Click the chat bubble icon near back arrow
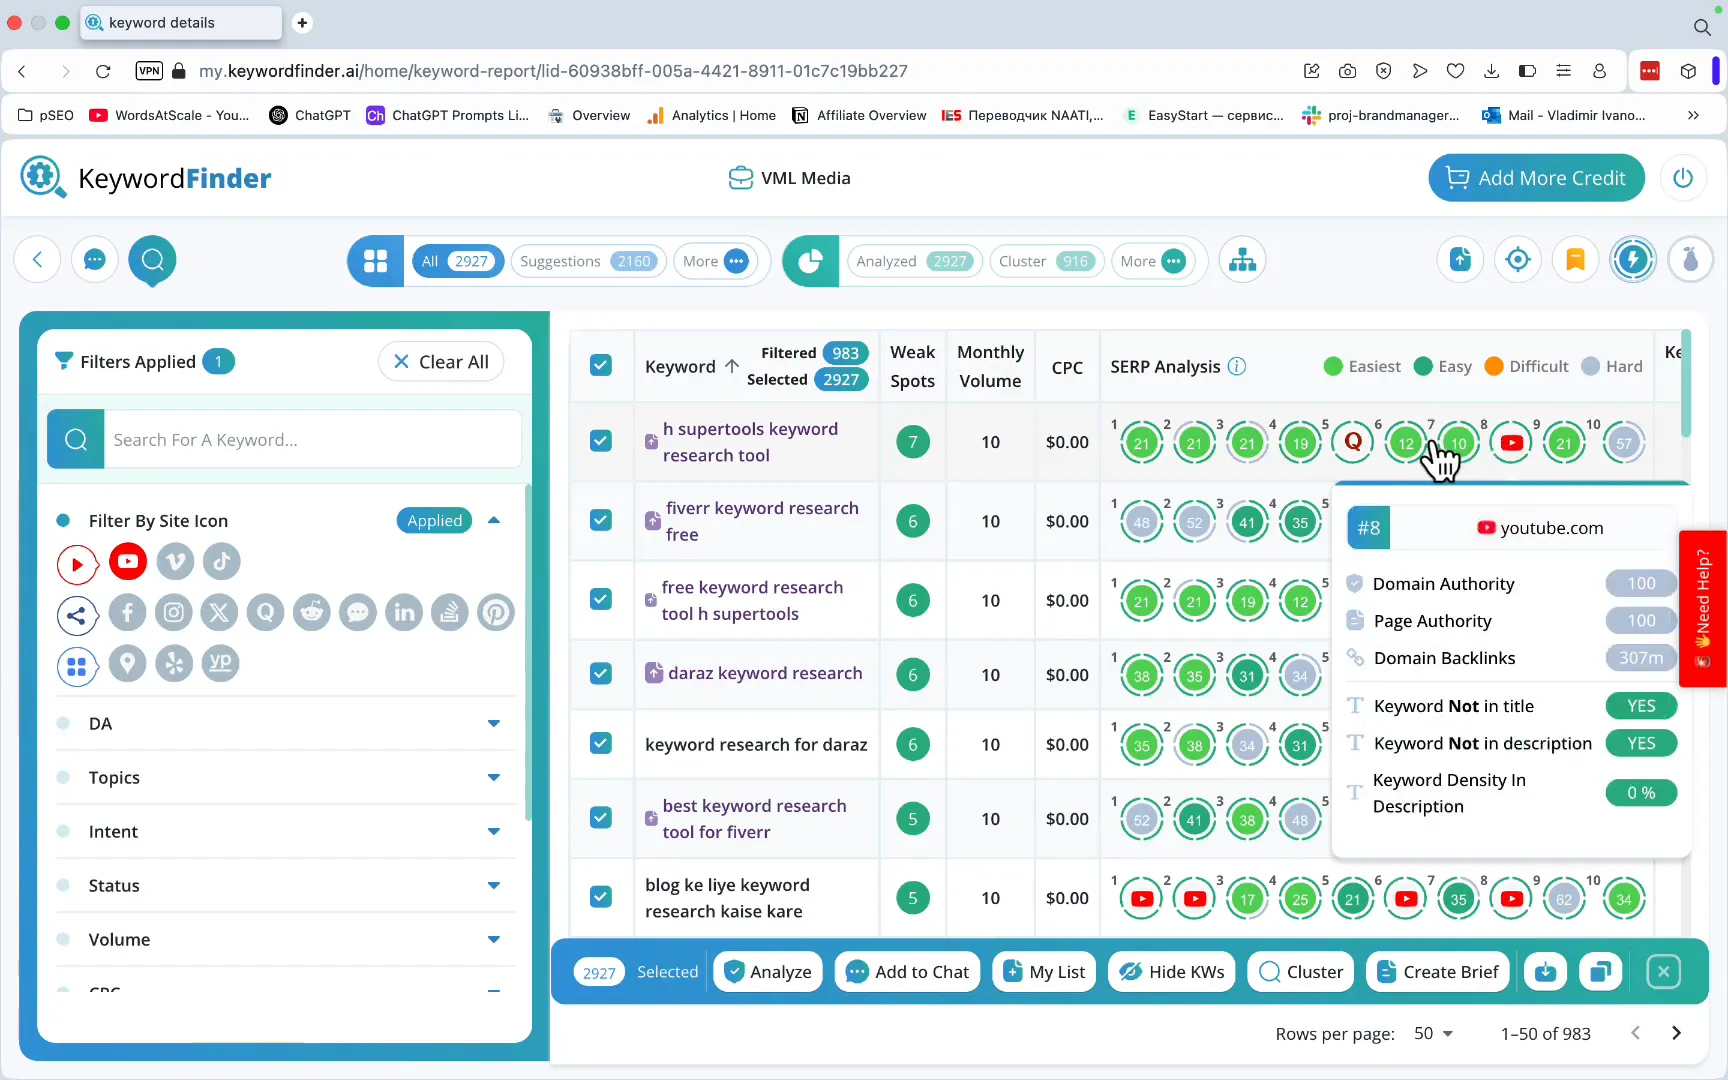The image size is (1728, 1080). pyautogui.click(x=95, y=260)
